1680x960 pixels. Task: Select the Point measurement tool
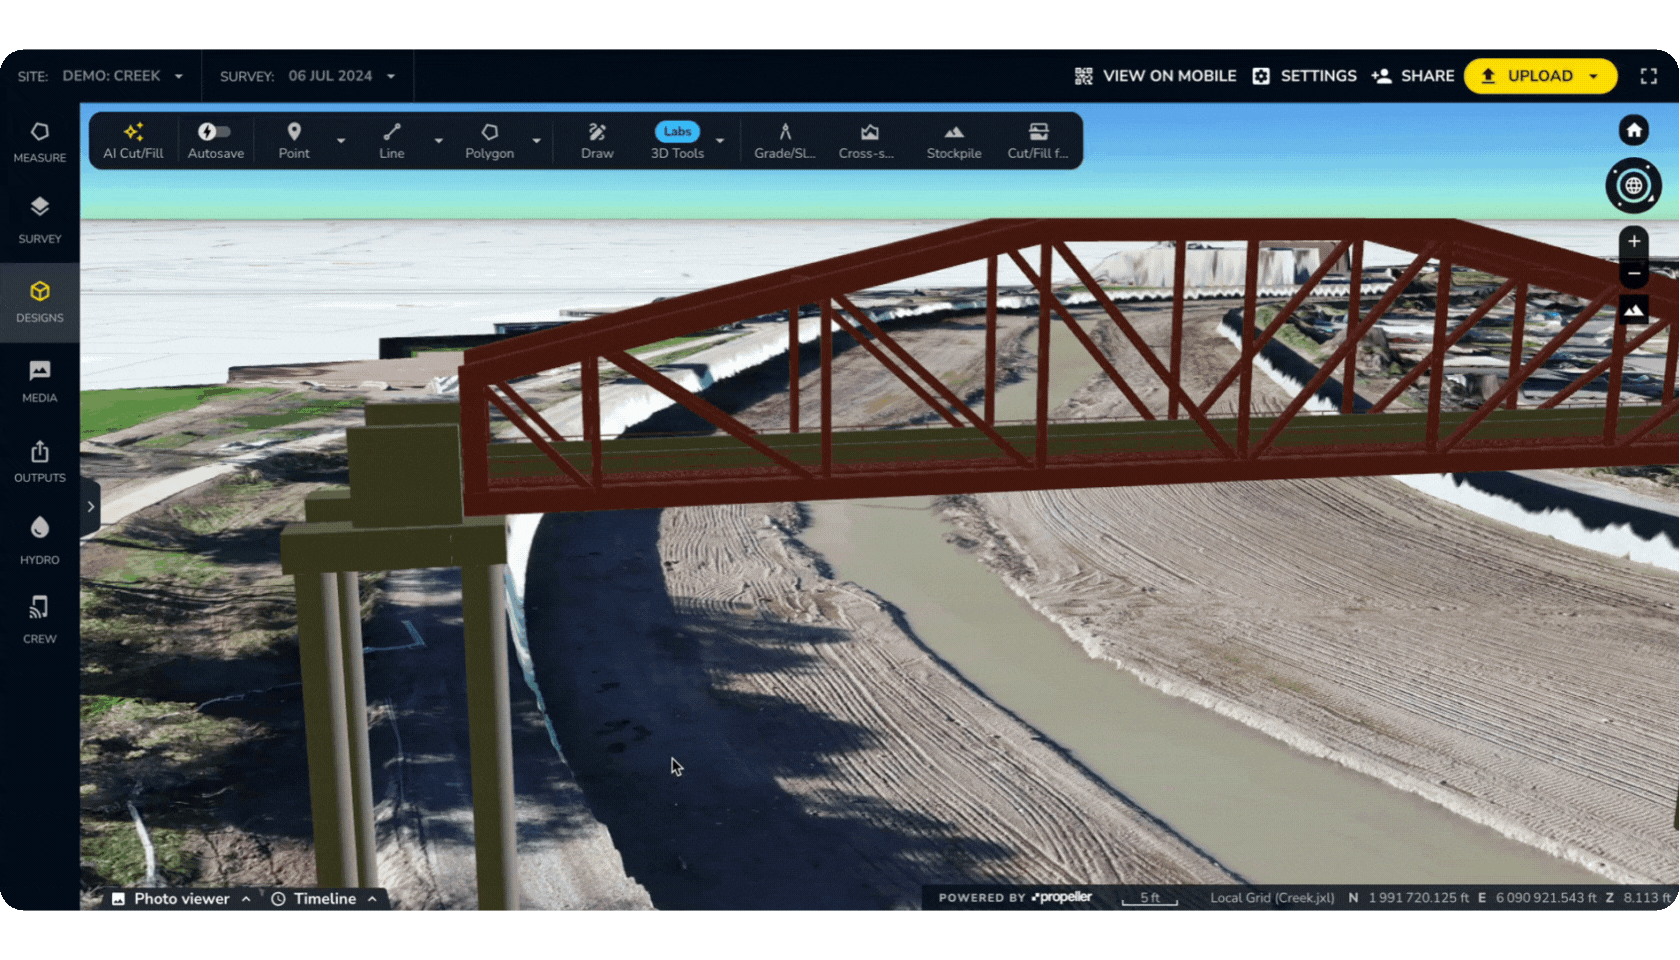pos(294,140)
